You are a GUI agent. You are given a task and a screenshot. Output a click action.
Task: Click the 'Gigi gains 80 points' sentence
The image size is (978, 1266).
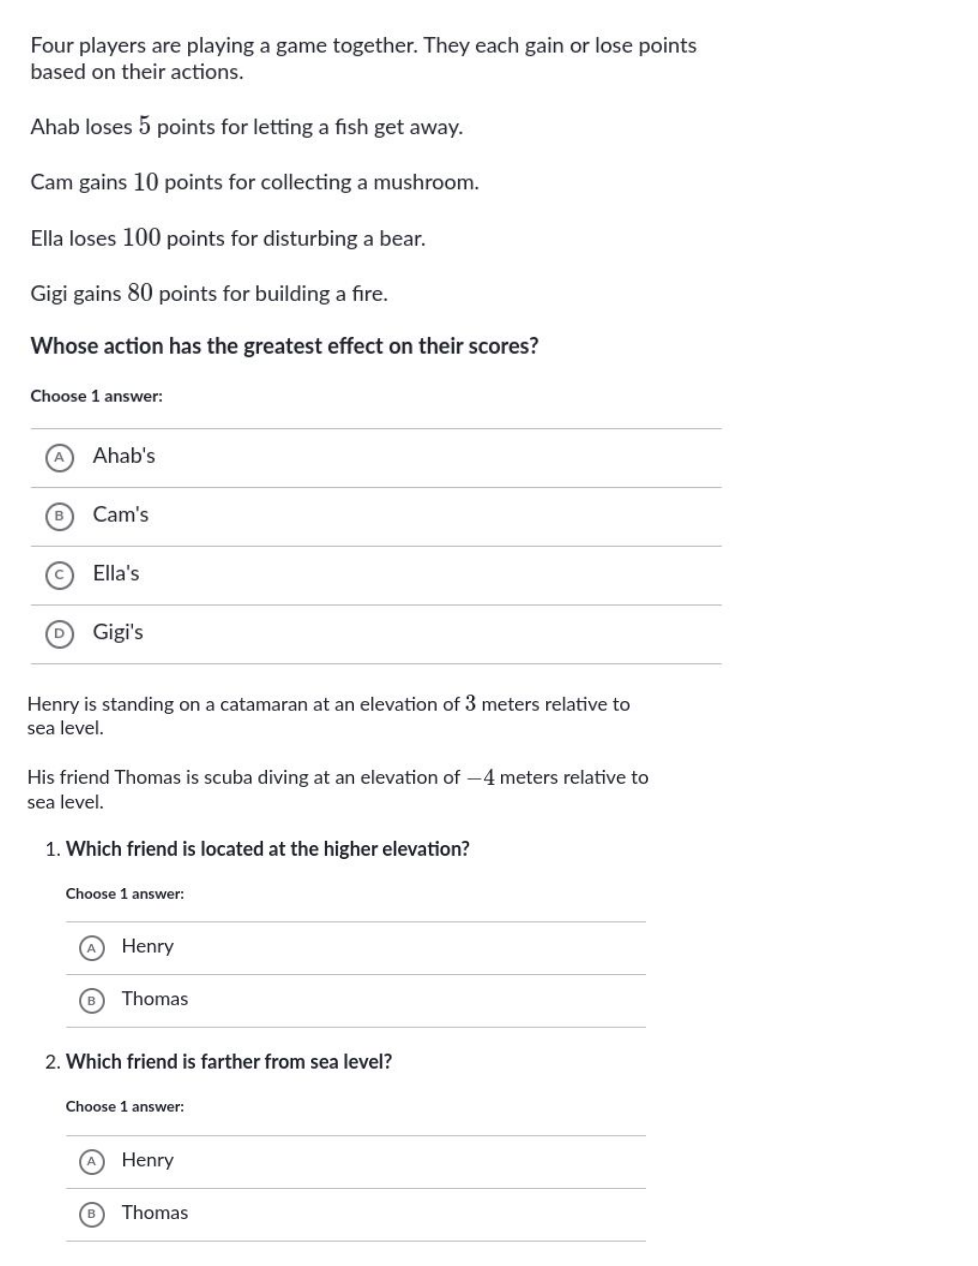click(209, 294)
